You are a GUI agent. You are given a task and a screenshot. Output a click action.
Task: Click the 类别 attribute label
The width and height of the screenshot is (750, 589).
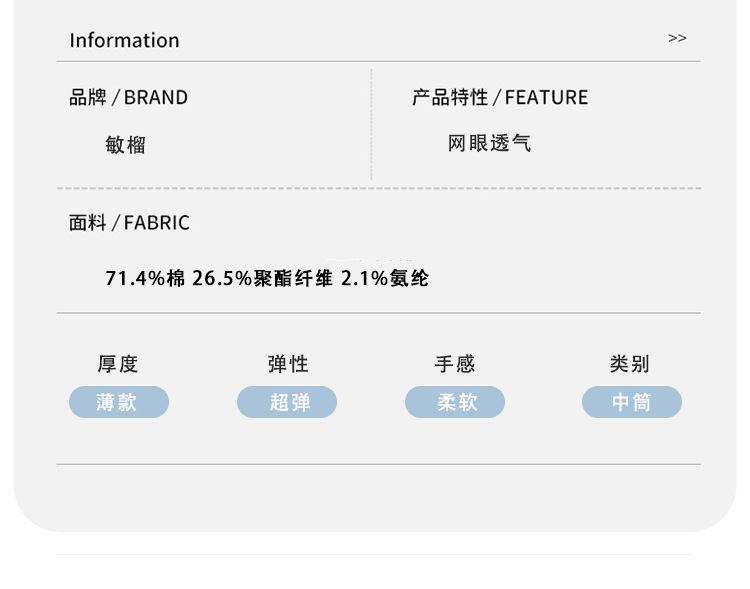630,365
